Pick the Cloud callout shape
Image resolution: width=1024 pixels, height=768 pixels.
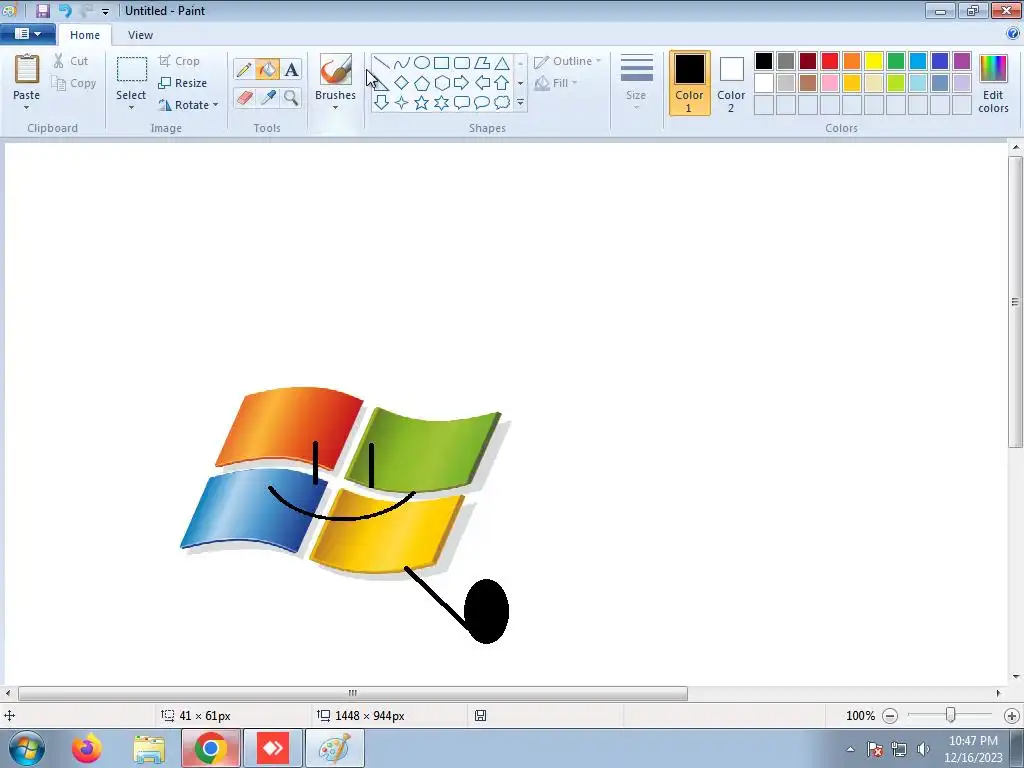(x=502, y=103)
